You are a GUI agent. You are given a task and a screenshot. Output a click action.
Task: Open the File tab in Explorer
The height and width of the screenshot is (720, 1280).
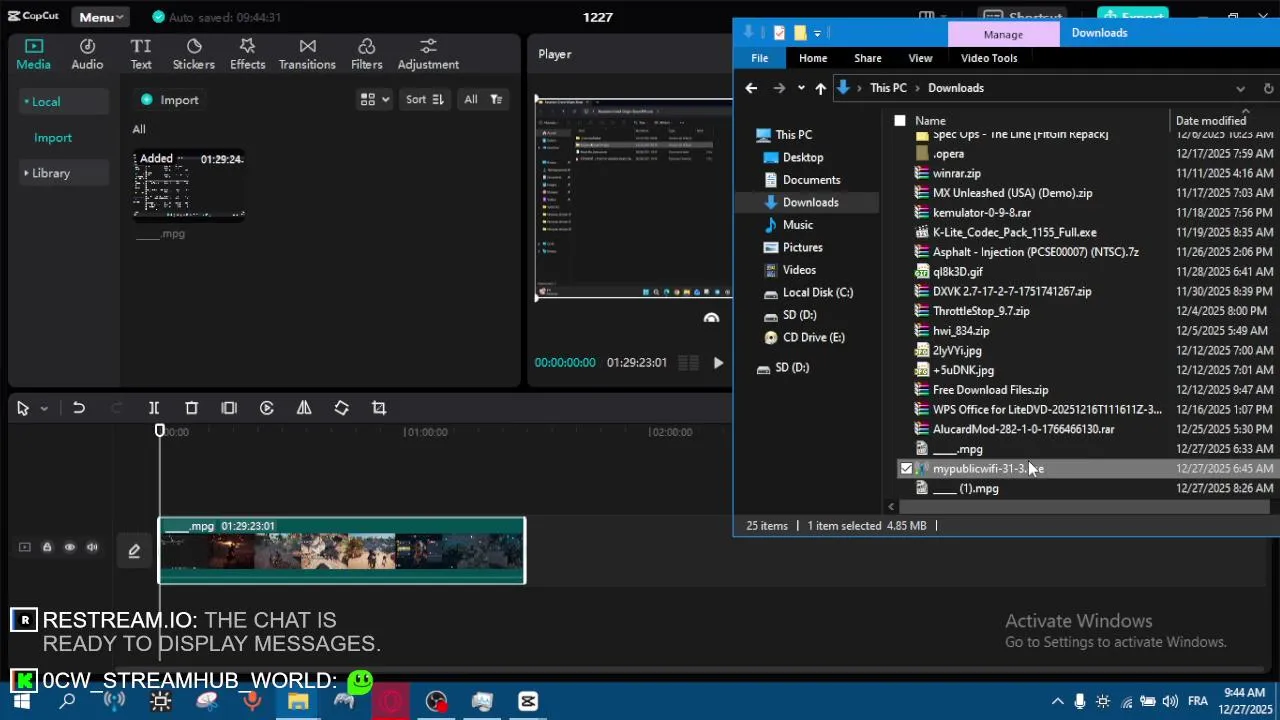click(760, 58)
